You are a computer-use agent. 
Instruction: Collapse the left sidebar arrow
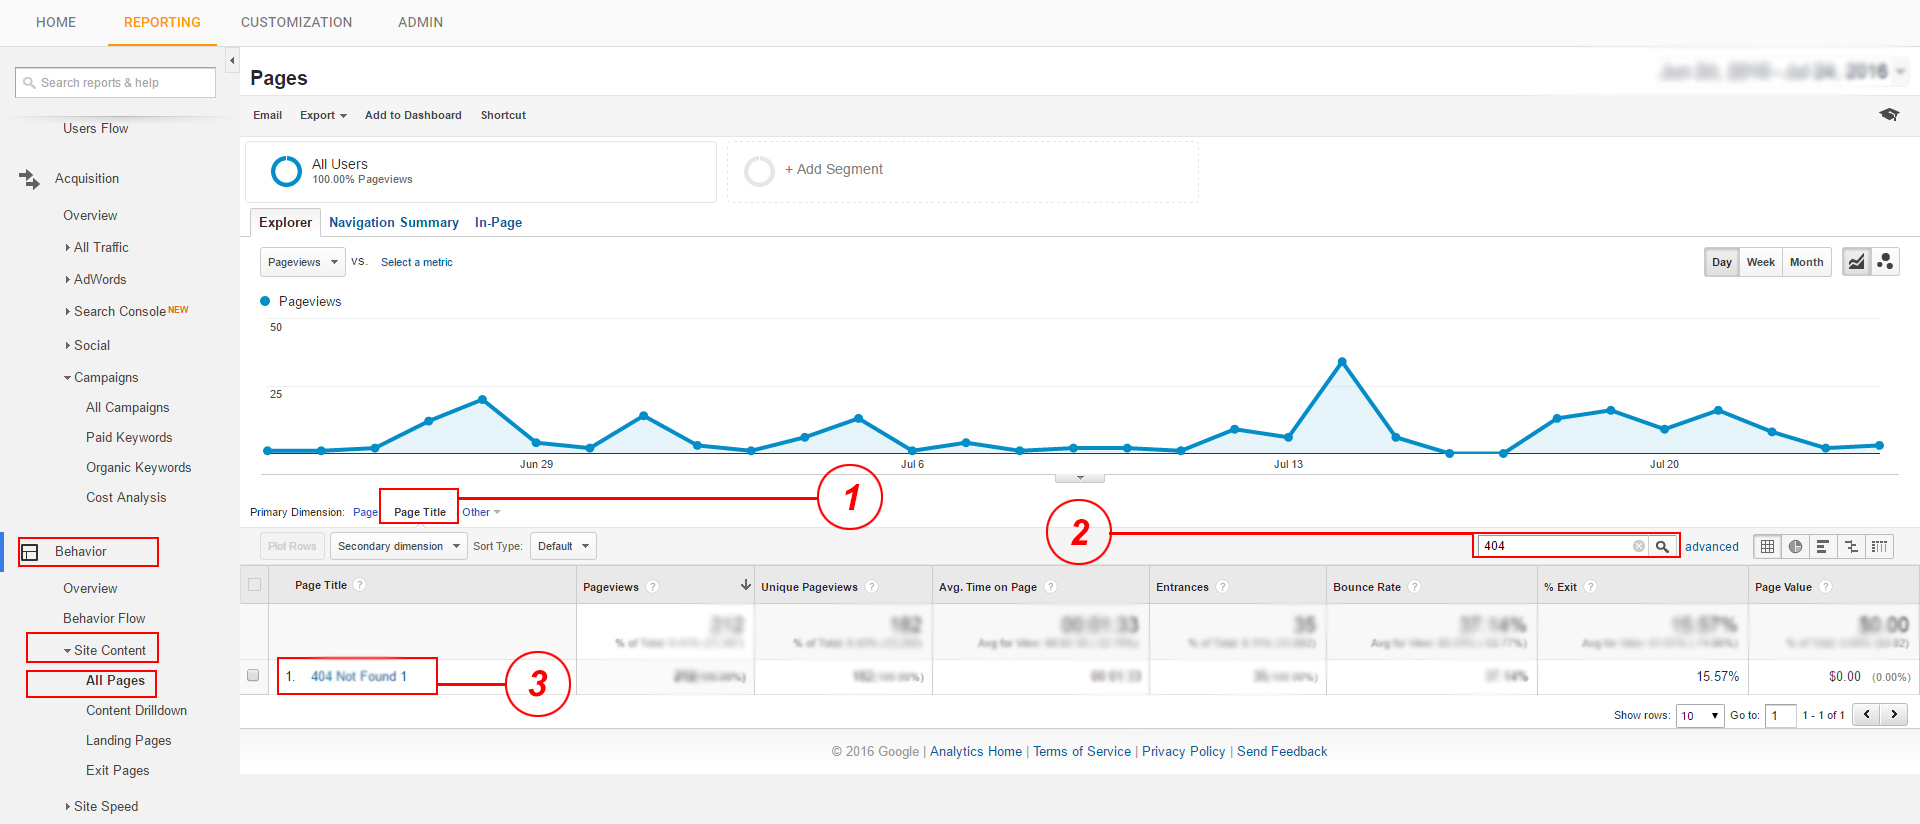[x=232, y=61]
